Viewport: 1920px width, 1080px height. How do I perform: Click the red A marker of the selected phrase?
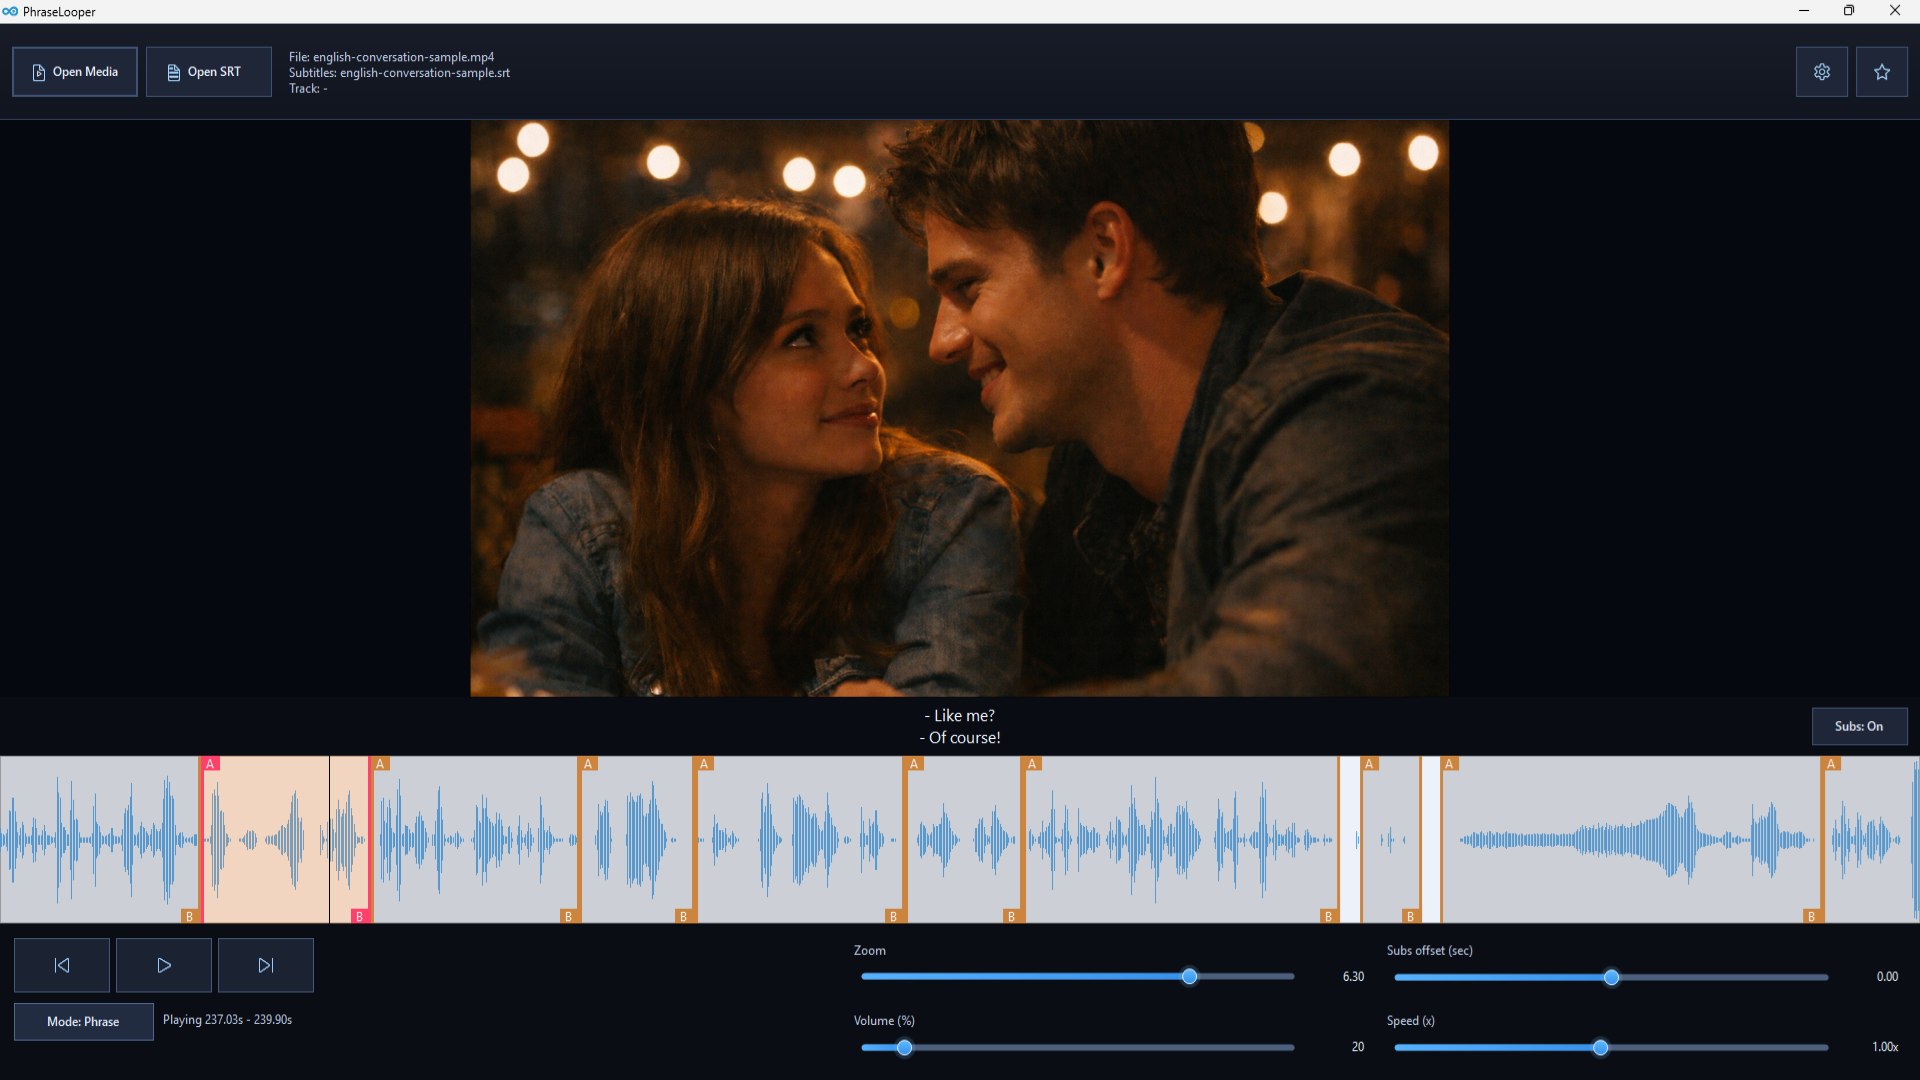(x=210, y=764)
